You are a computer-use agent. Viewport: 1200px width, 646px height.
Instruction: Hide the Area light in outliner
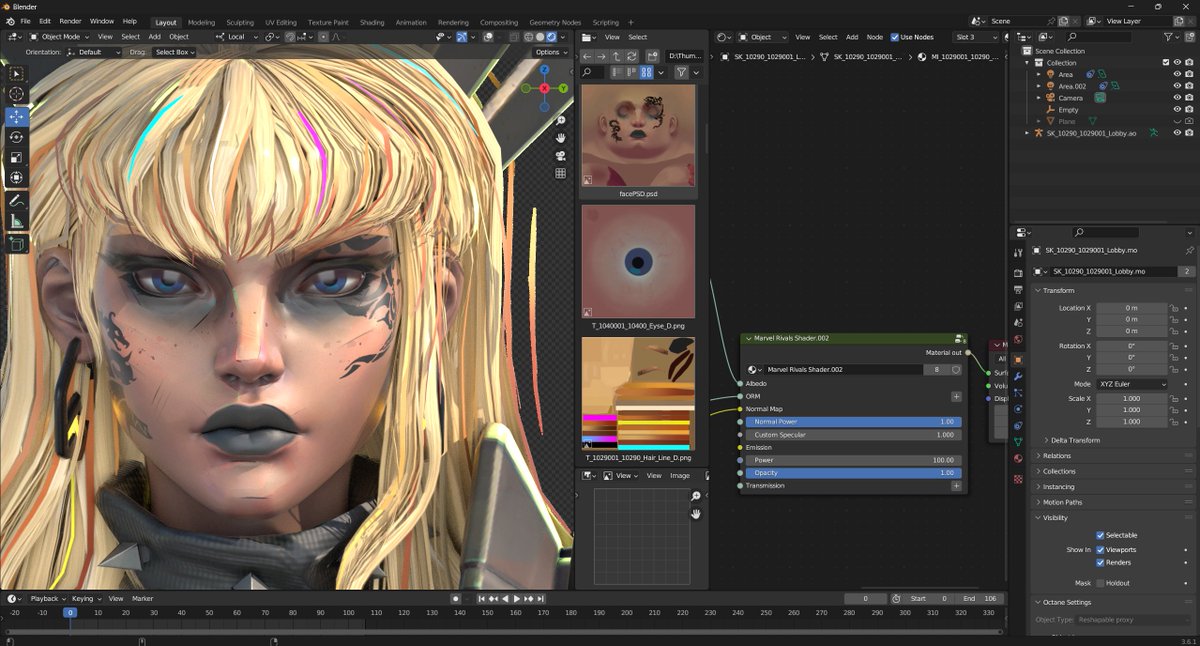[1177, 74]
